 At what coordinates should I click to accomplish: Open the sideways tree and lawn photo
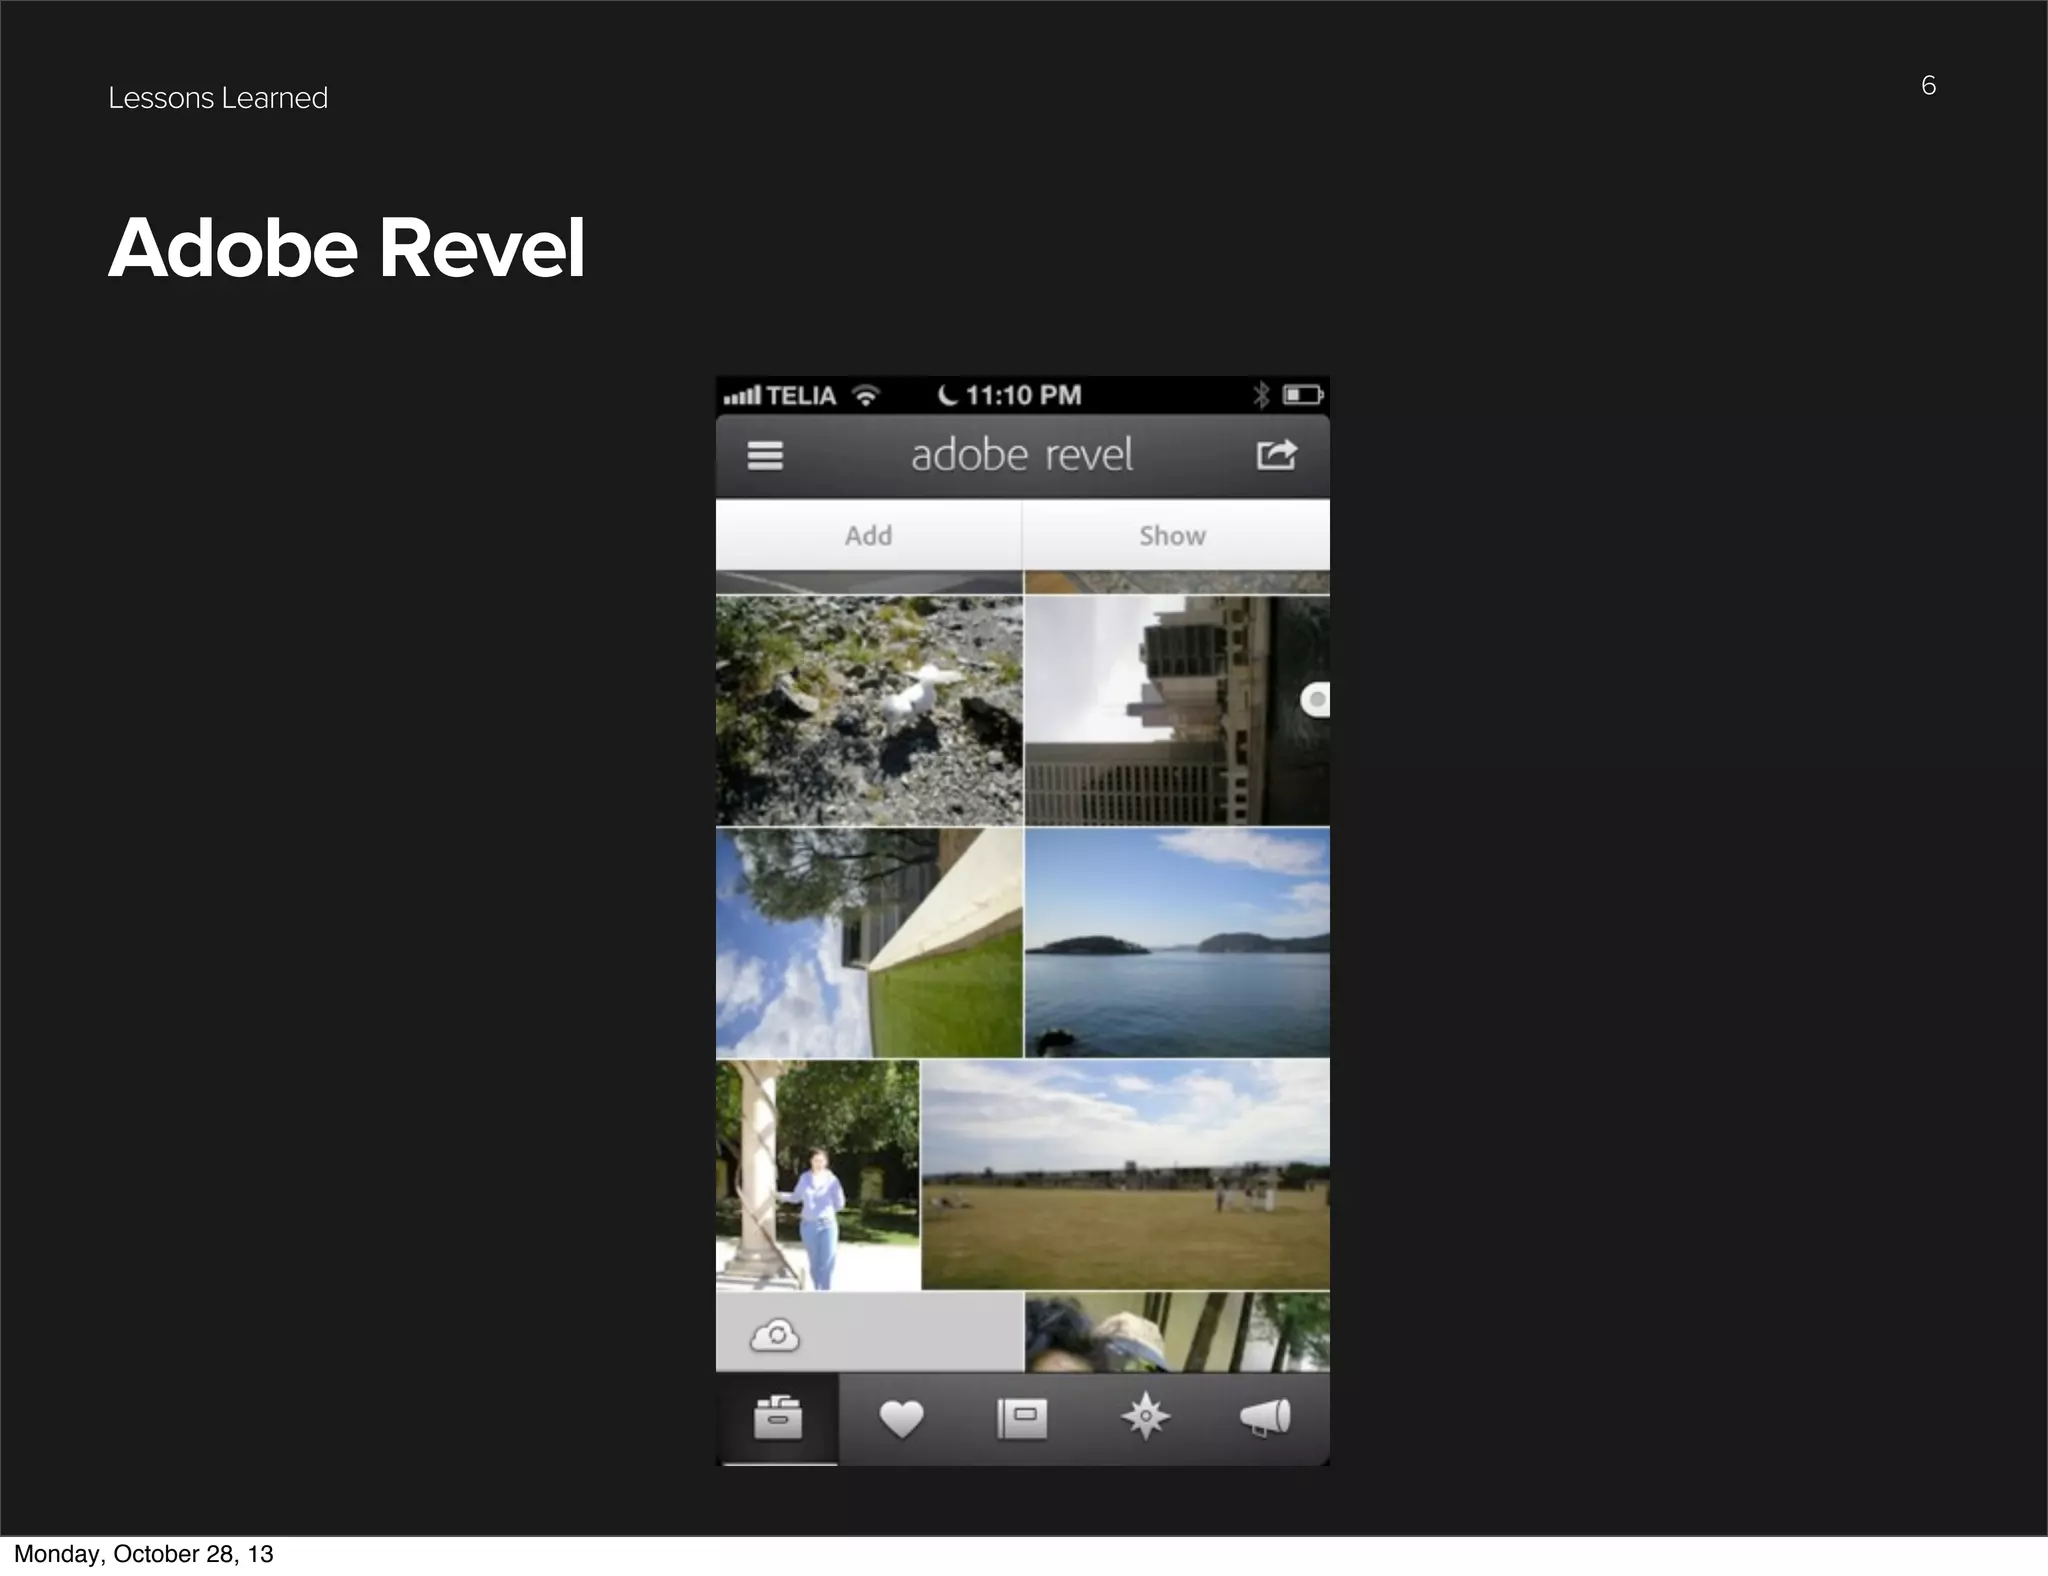click(x=869, y=943)
